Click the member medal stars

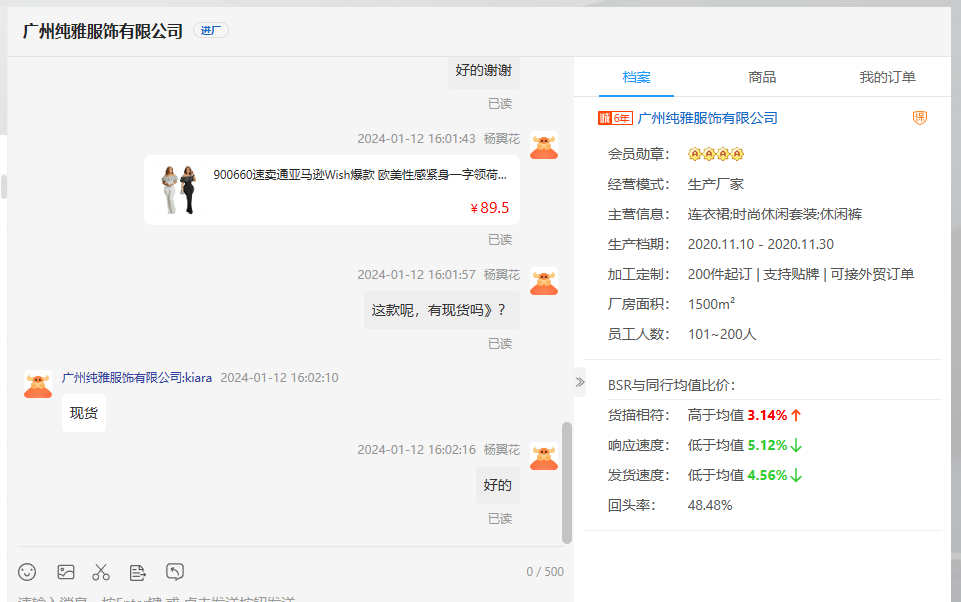[x=716, y=154]
